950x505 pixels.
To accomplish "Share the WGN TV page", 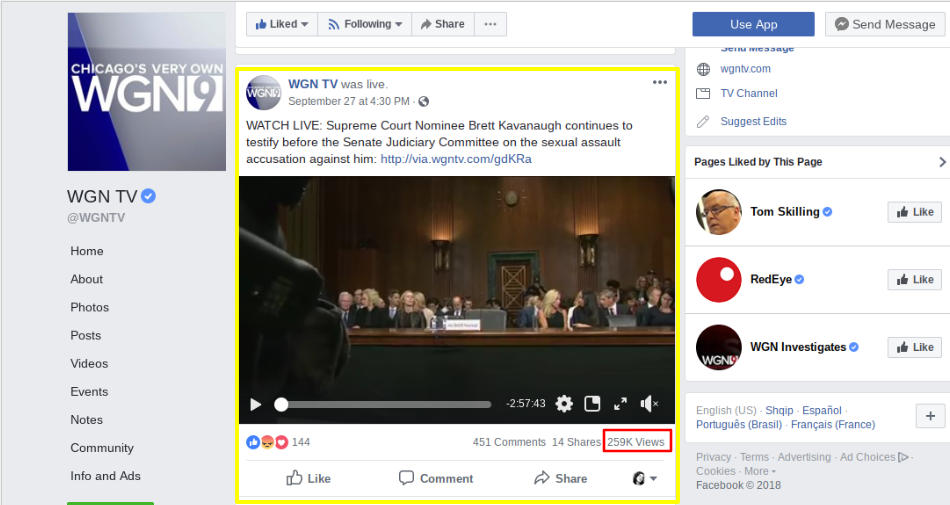I will point(443,24).
